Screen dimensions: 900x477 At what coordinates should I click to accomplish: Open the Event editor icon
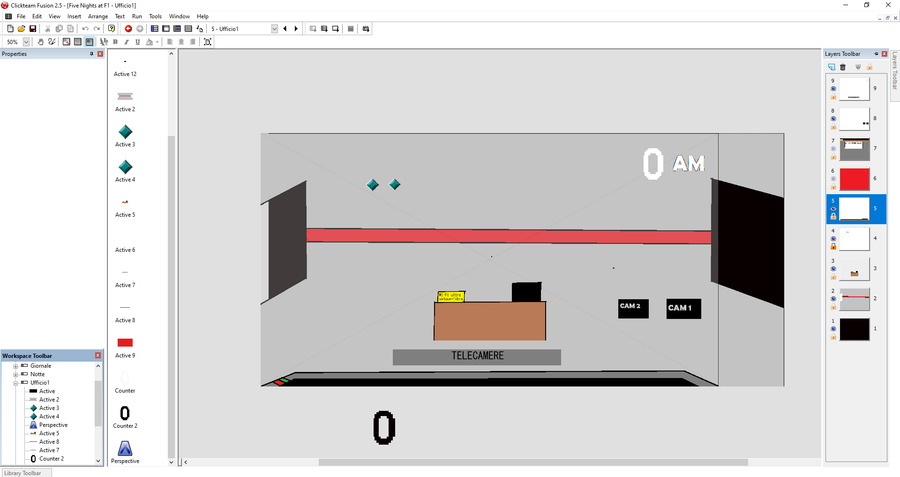pos(177,29)
